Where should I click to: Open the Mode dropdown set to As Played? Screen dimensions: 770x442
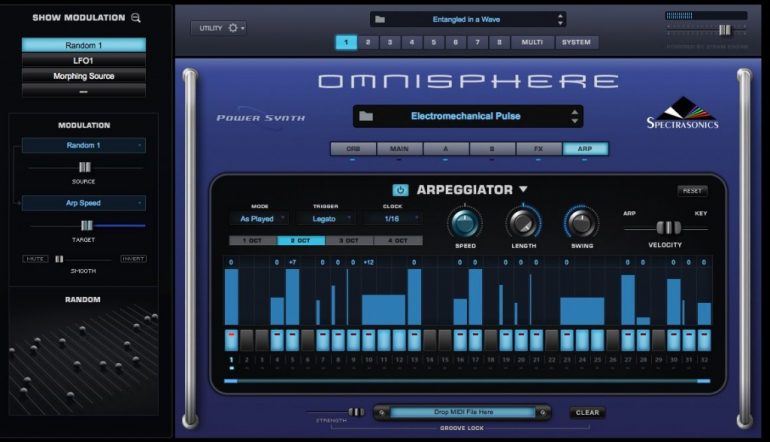(x=258, y=217)
